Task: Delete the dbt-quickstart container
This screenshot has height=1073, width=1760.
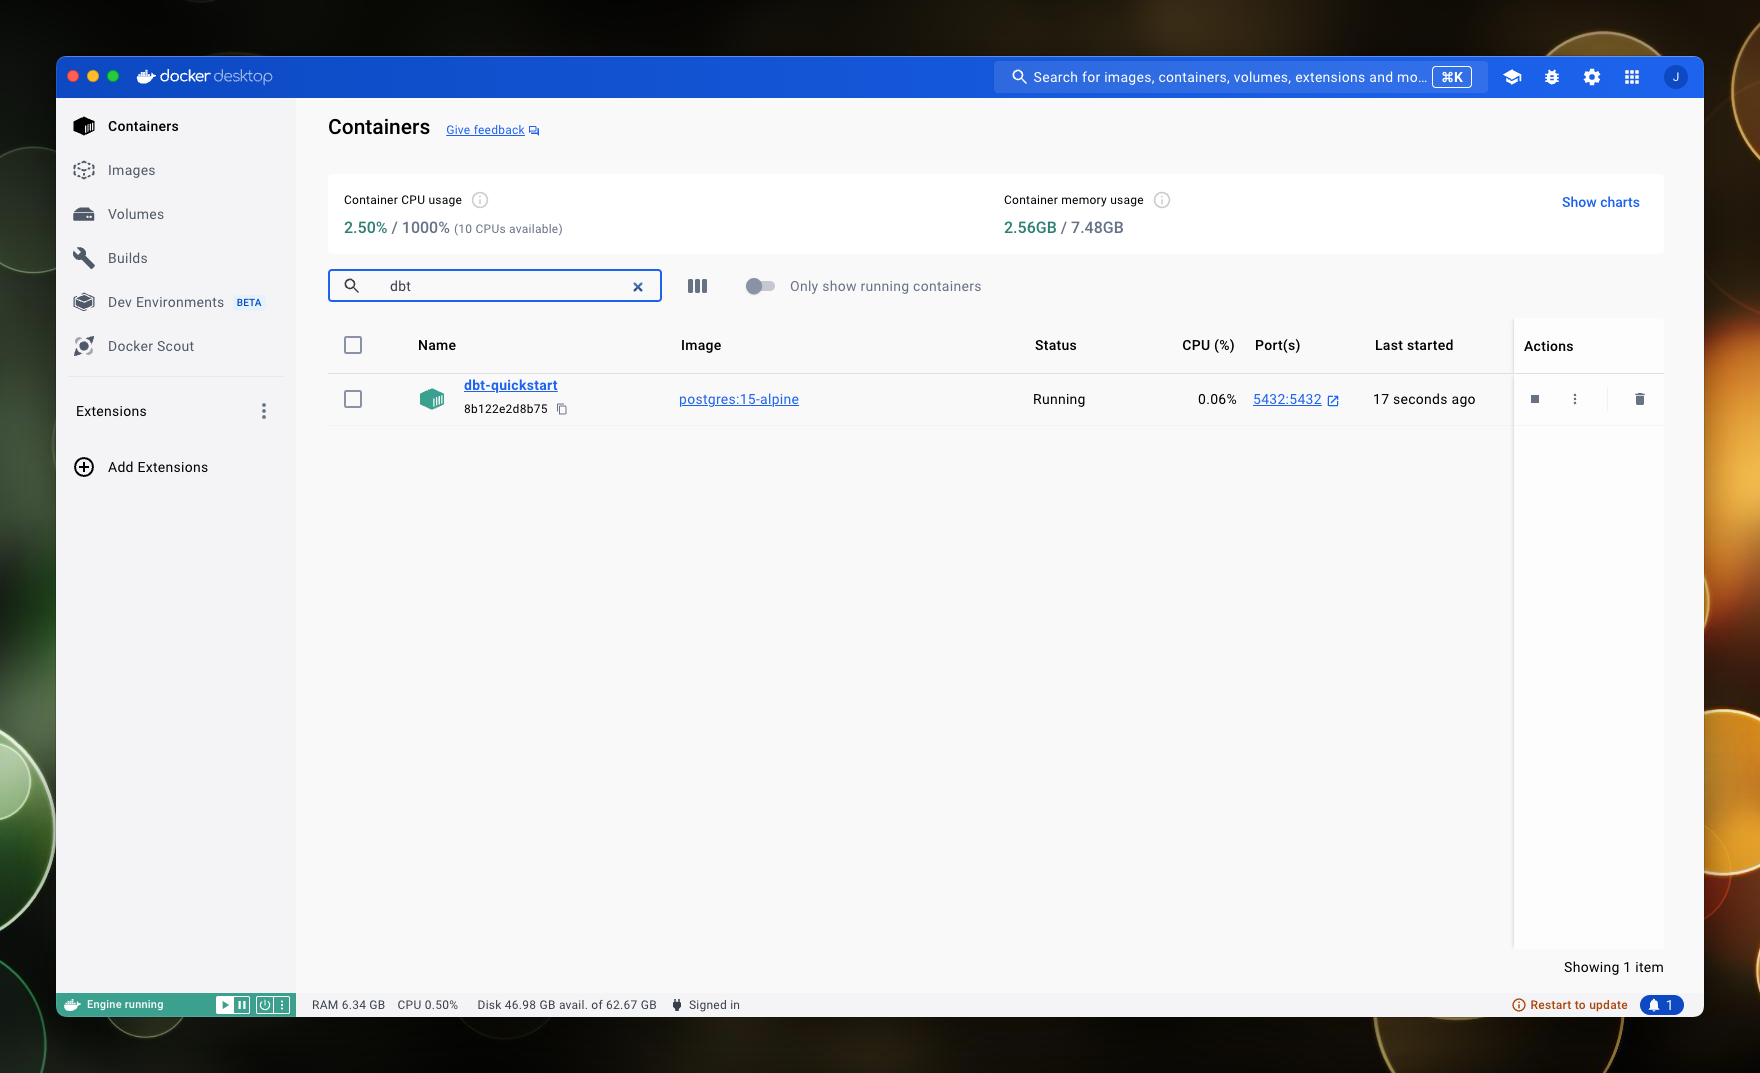Action: (1640, 399)
